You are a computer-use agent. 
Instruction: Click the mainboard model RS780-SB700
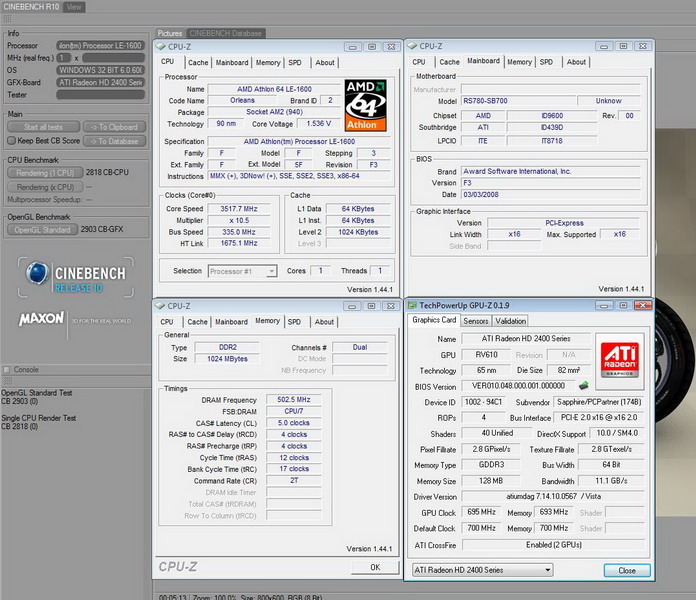point(518,101)
